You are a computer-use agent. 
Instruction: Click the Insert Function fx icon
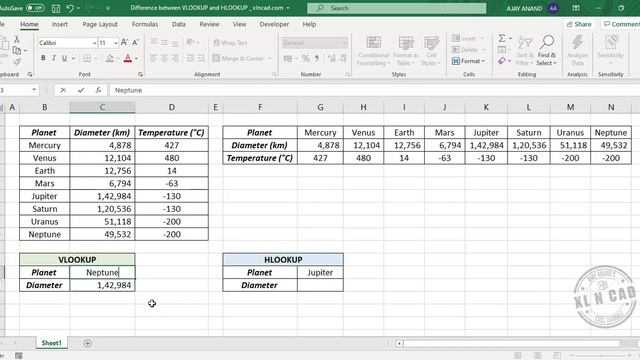tap(98, 90)
